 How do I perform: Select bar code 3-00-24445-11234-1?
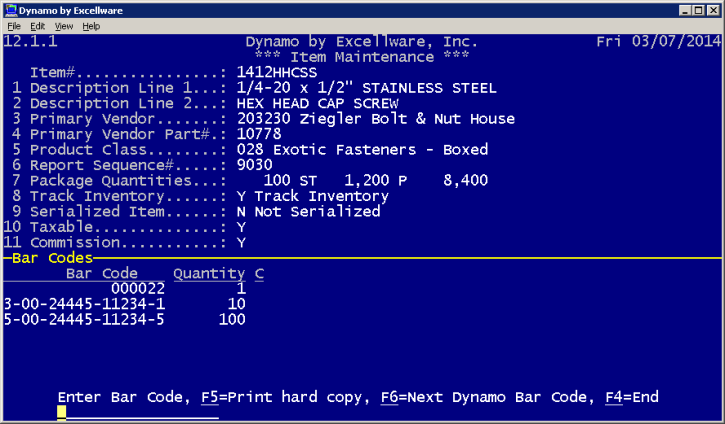[x=84, y=304]
